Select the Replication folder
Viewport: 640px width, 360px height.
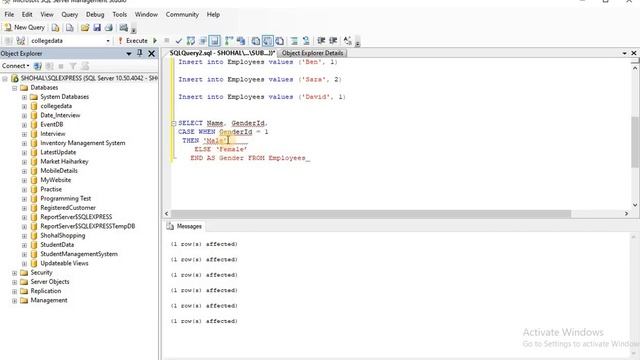pyautogui.click(x=46, y=291)
